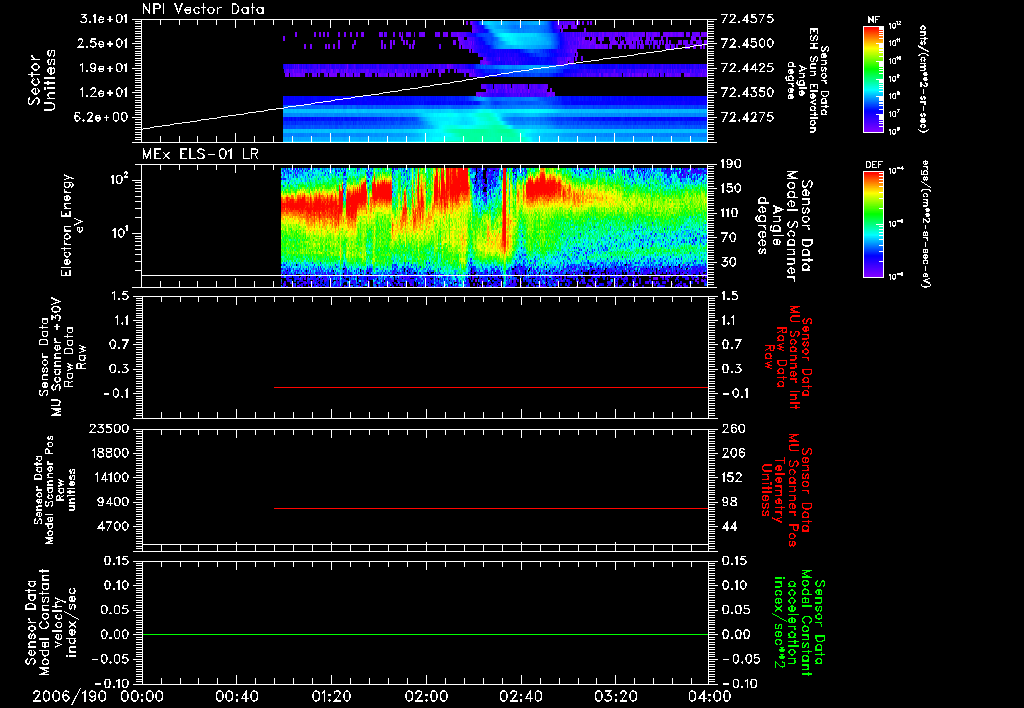Screen dimensions: 1024x708
Task: Click the 190 scanner angle tick
Action: tap(732, 164)
